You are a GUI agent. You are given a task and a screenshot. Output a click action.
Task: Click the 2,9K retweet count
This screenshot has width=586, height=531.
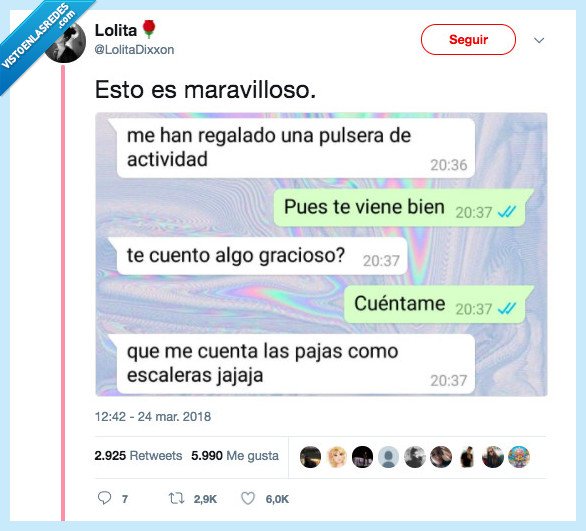point(205,499)
